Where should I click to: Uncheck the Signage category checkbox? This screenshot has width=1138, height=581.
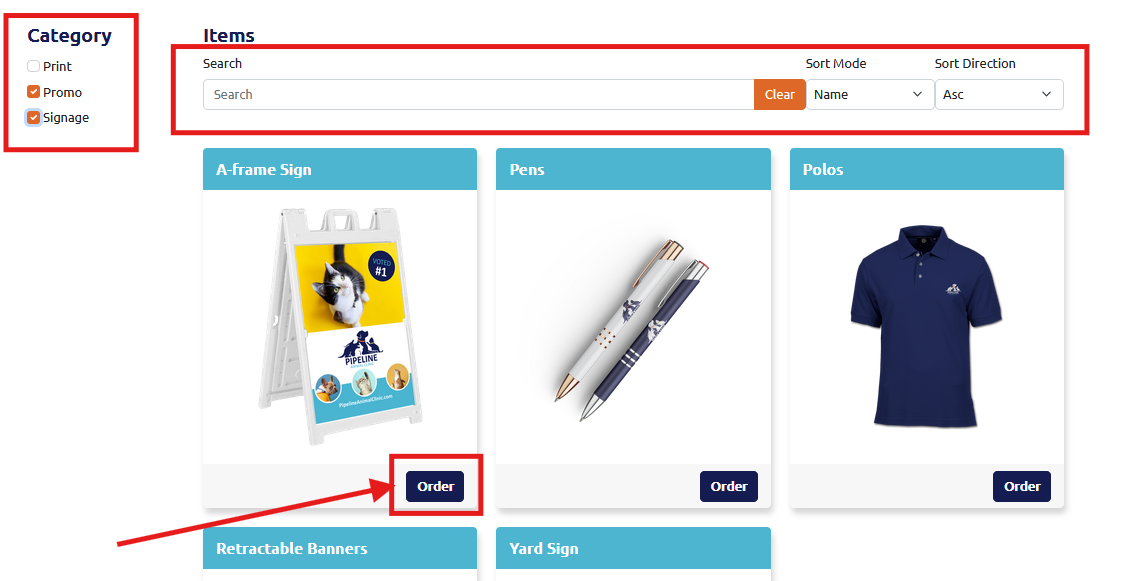click(34, 117)
